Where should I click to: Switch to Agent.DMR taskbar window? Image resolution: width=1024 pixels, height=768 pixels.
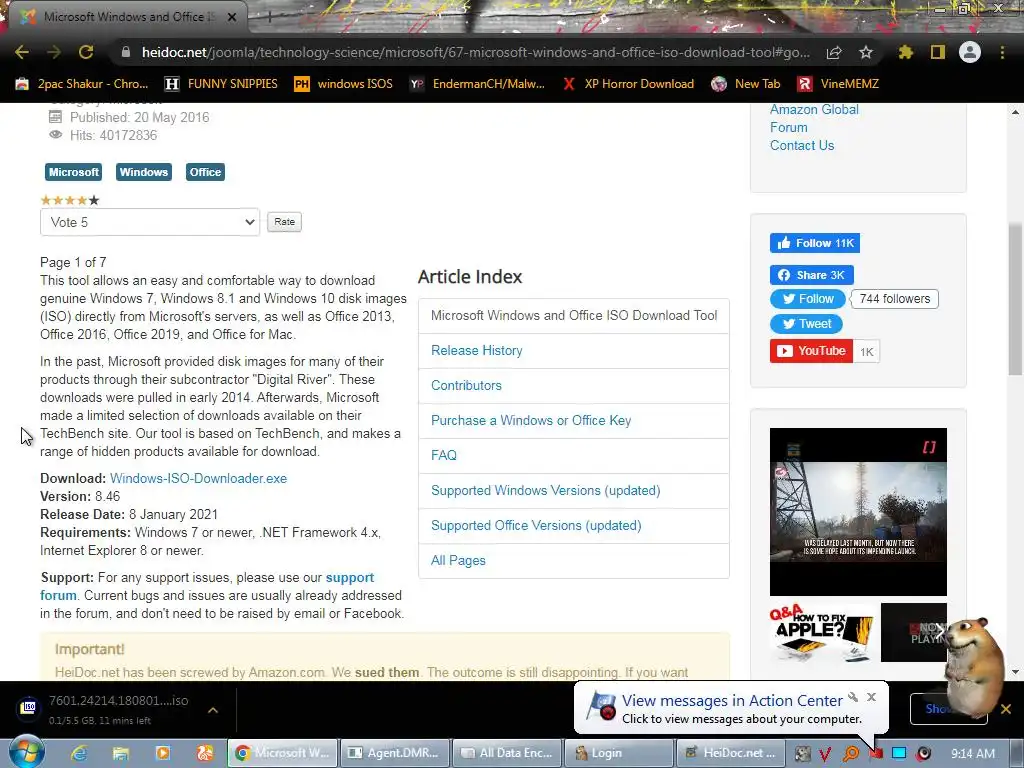(396, 753)
